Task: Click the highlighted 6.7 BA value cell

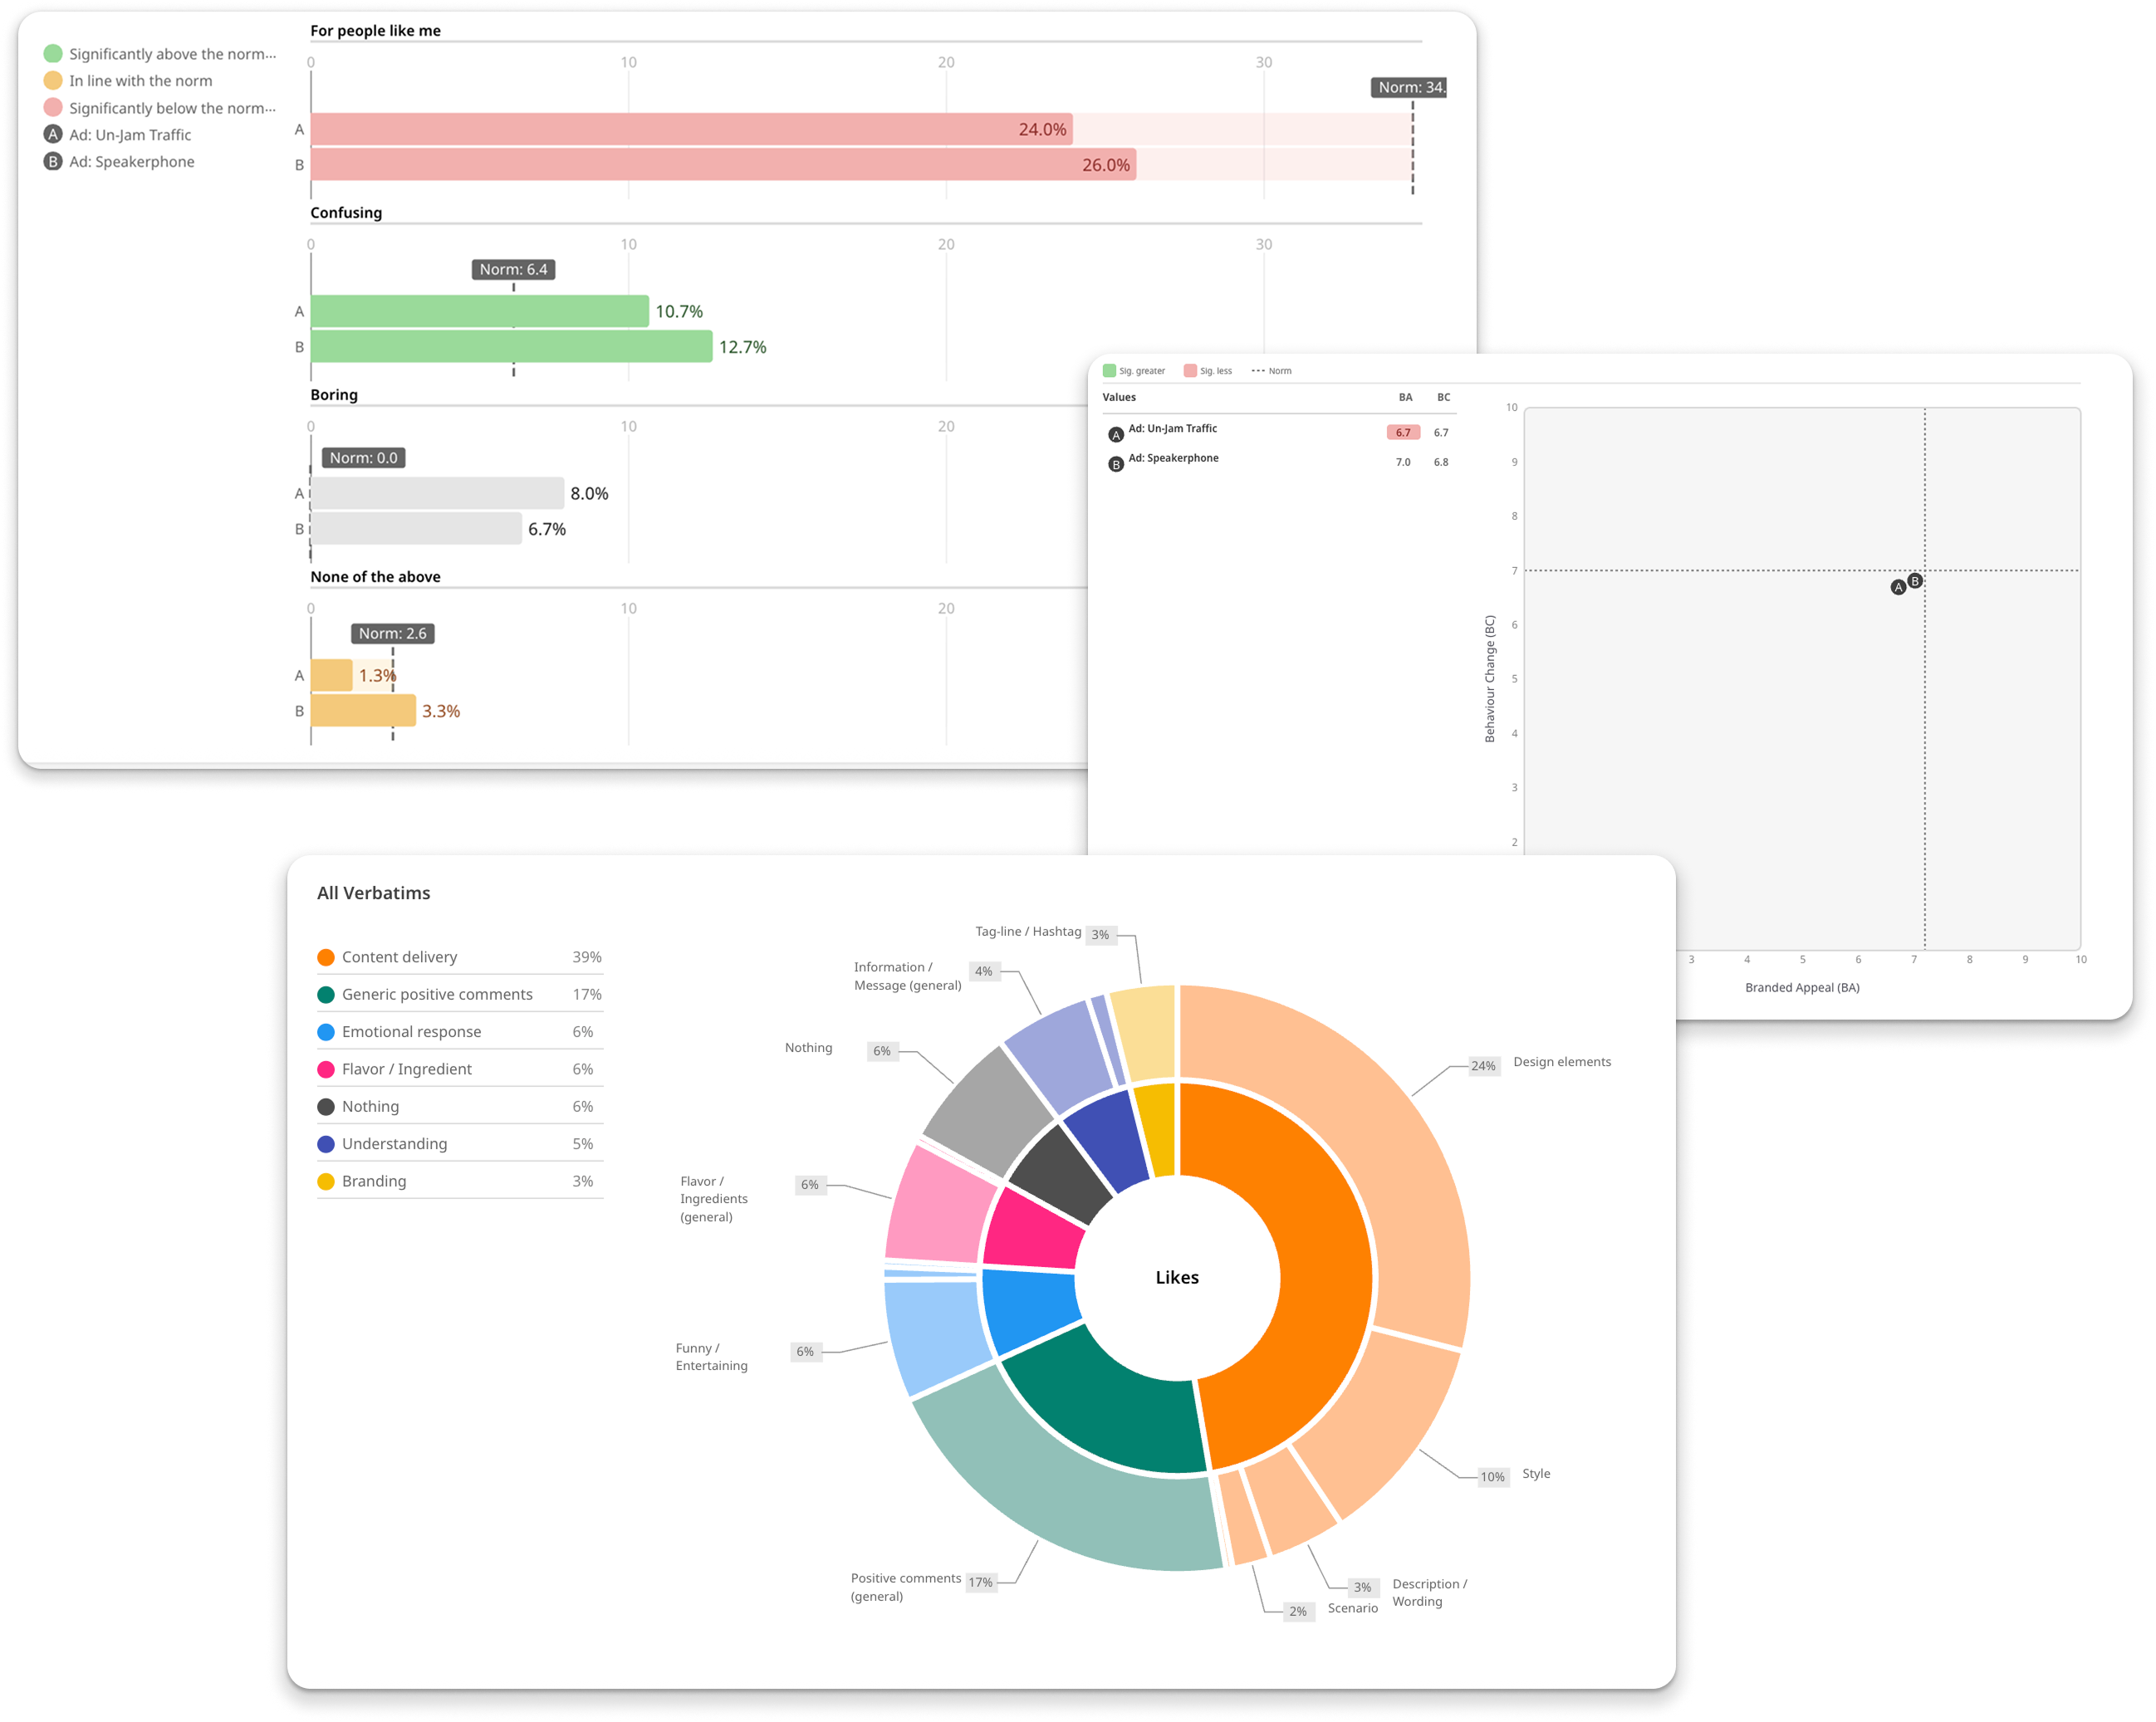Action: (1403, 433)
